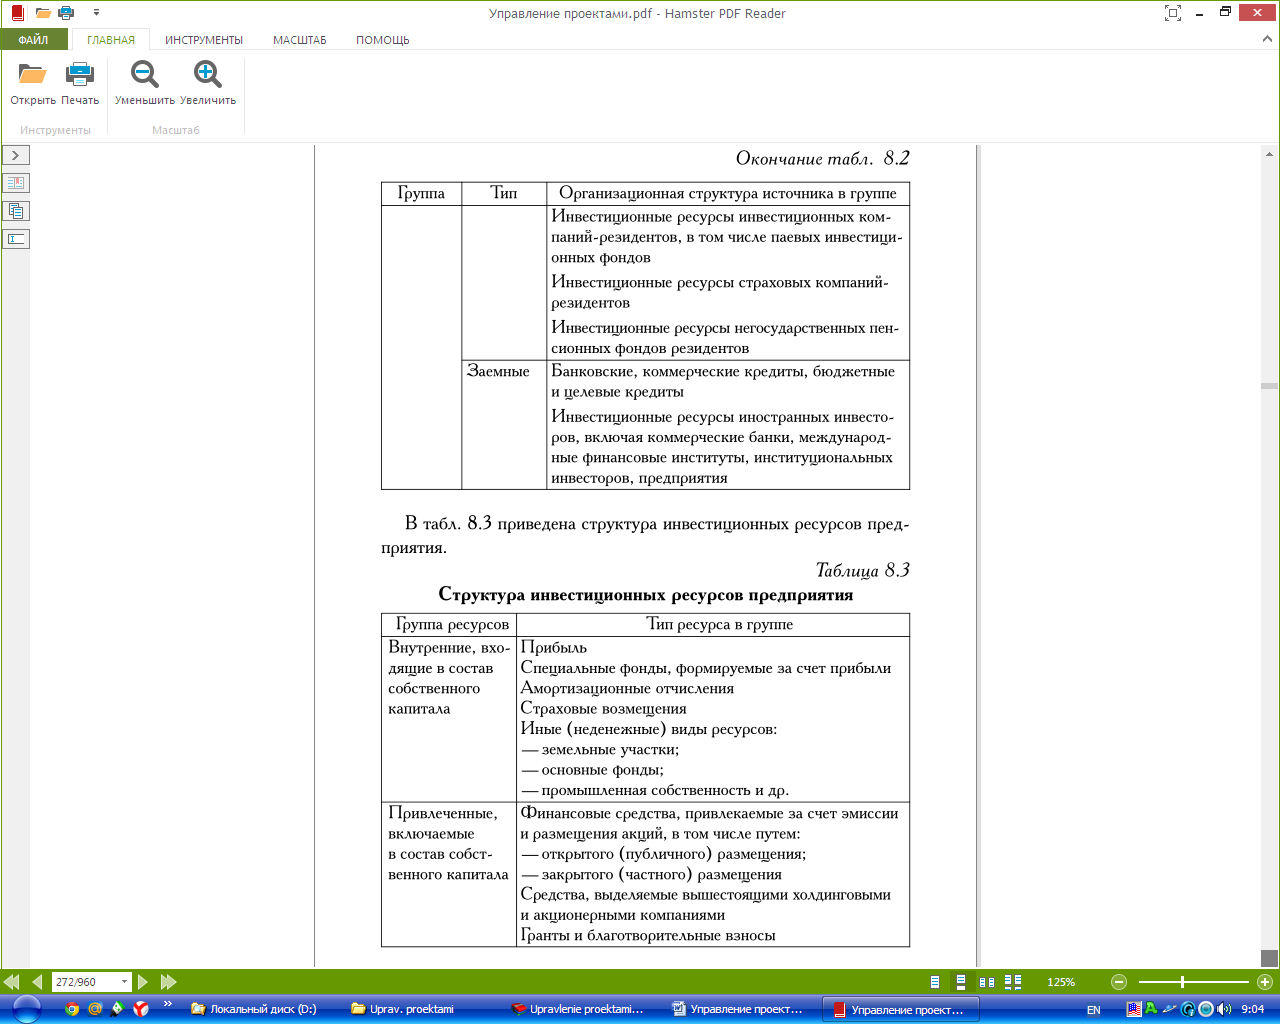Click the zoom slider handle
The height and width of the screenshot is (1024, 1280).
tap(1182, 982)
